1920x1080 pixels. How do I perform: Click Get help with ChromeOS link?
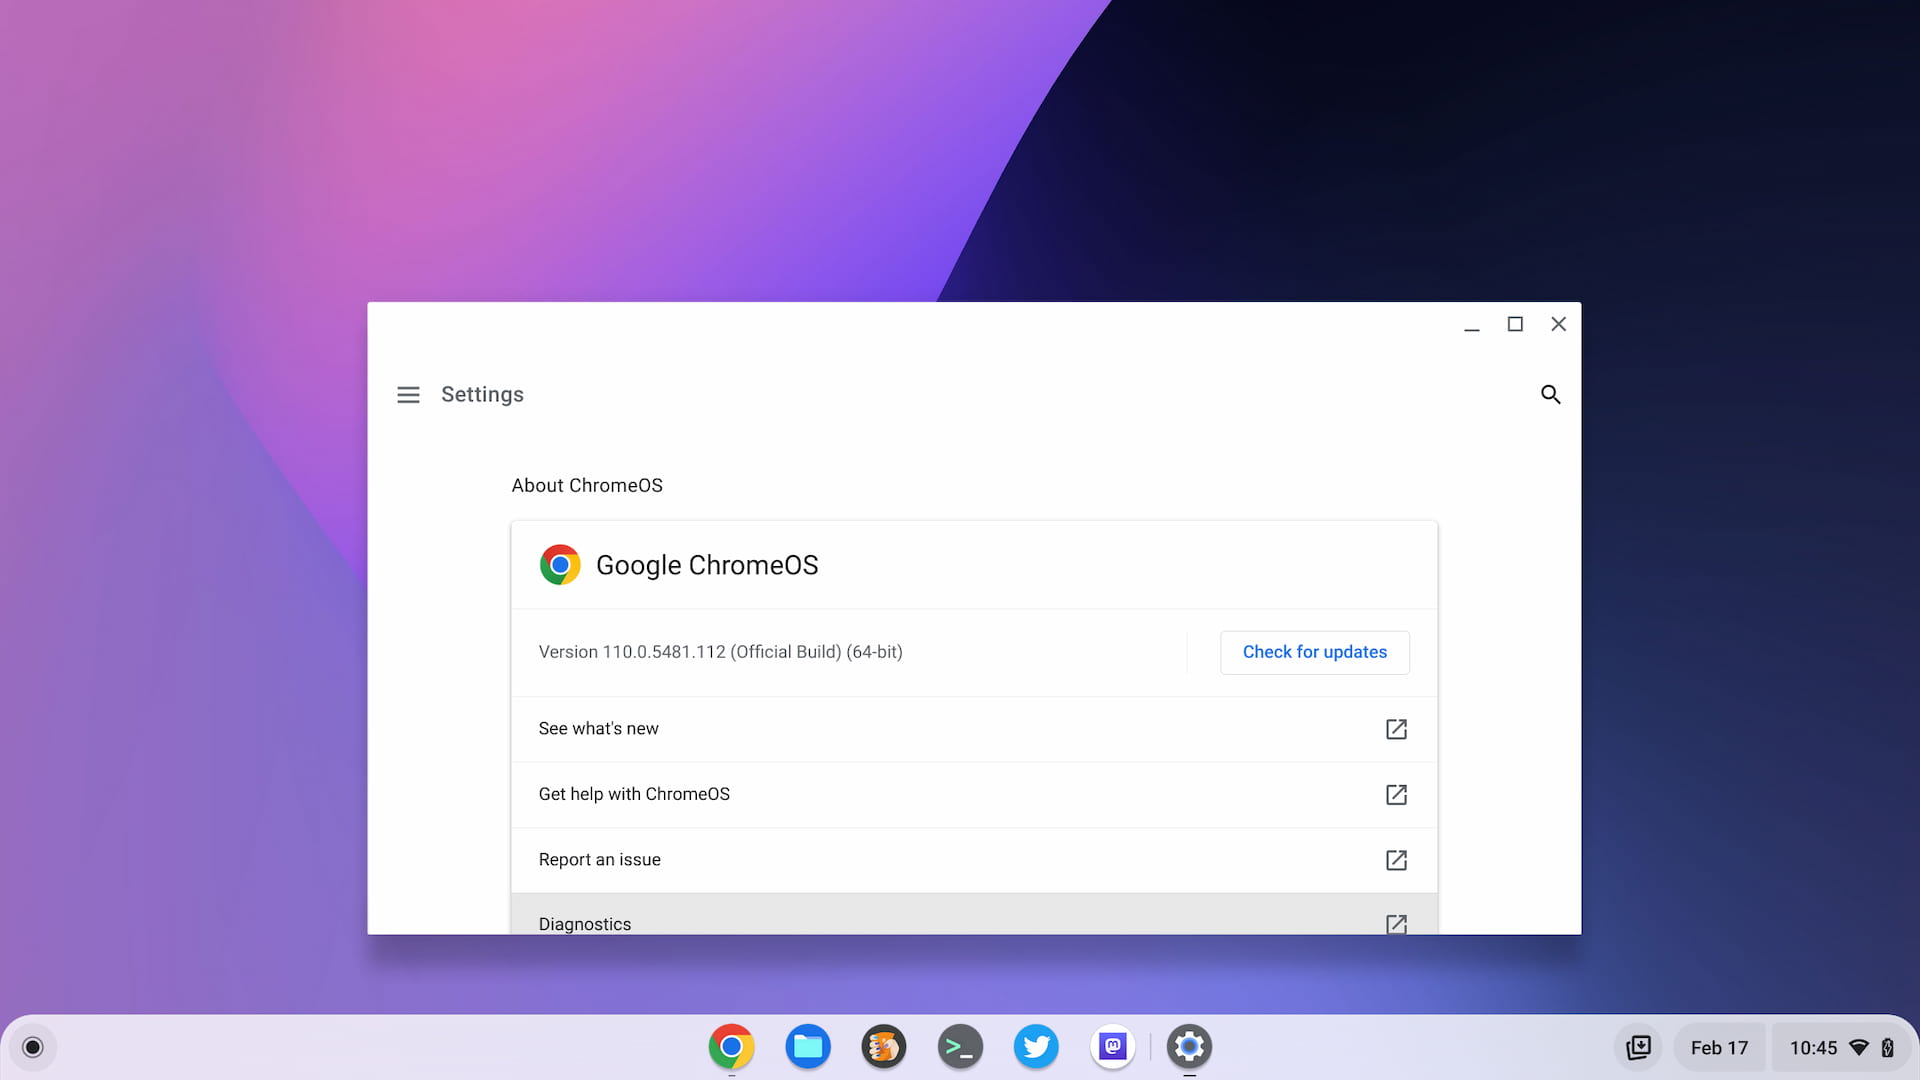tap(973, 794)
